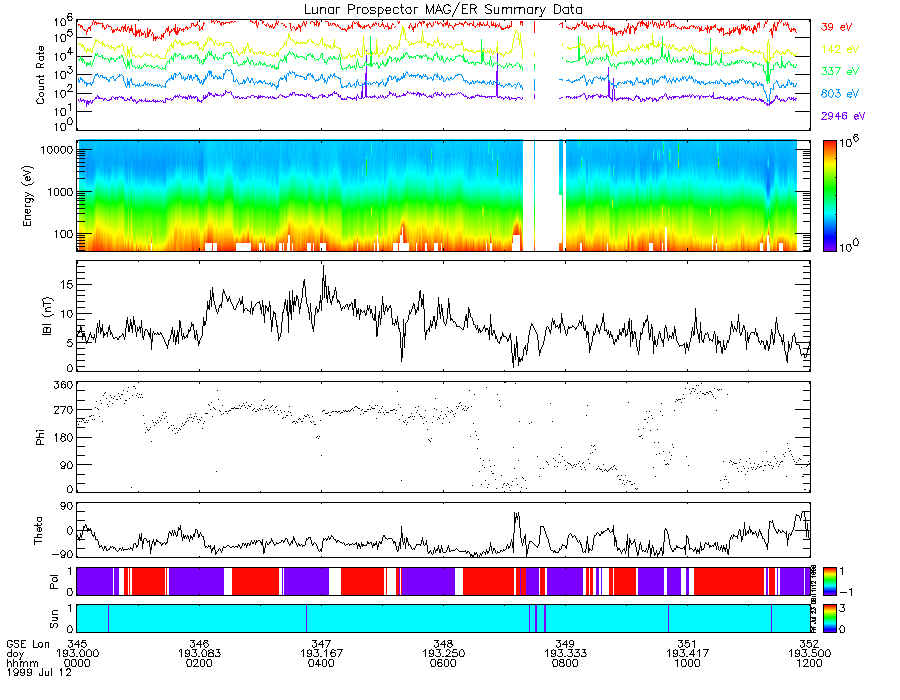Click the '360' tick on Phi axis
This screenshot has height=700, width=900.
63,385
